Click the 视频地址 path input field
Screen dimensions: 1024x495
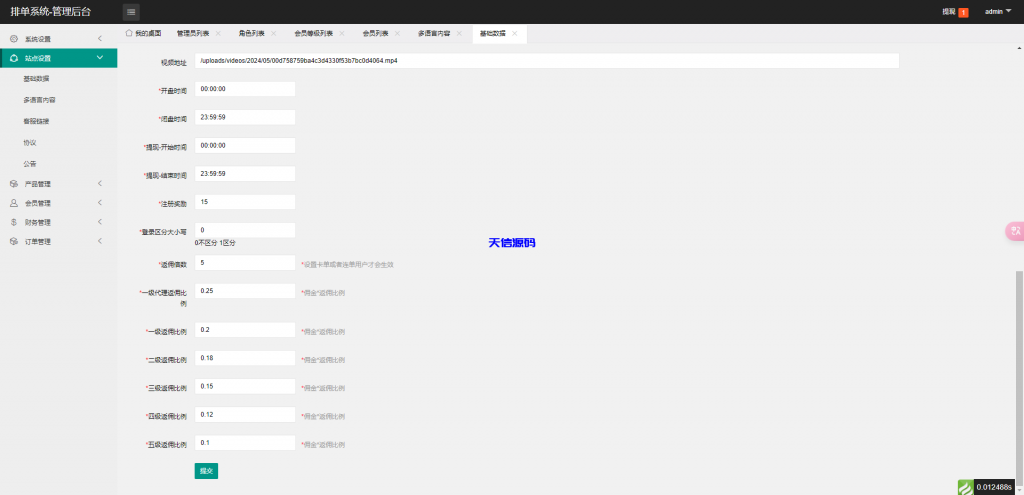(x=547, y=61)
